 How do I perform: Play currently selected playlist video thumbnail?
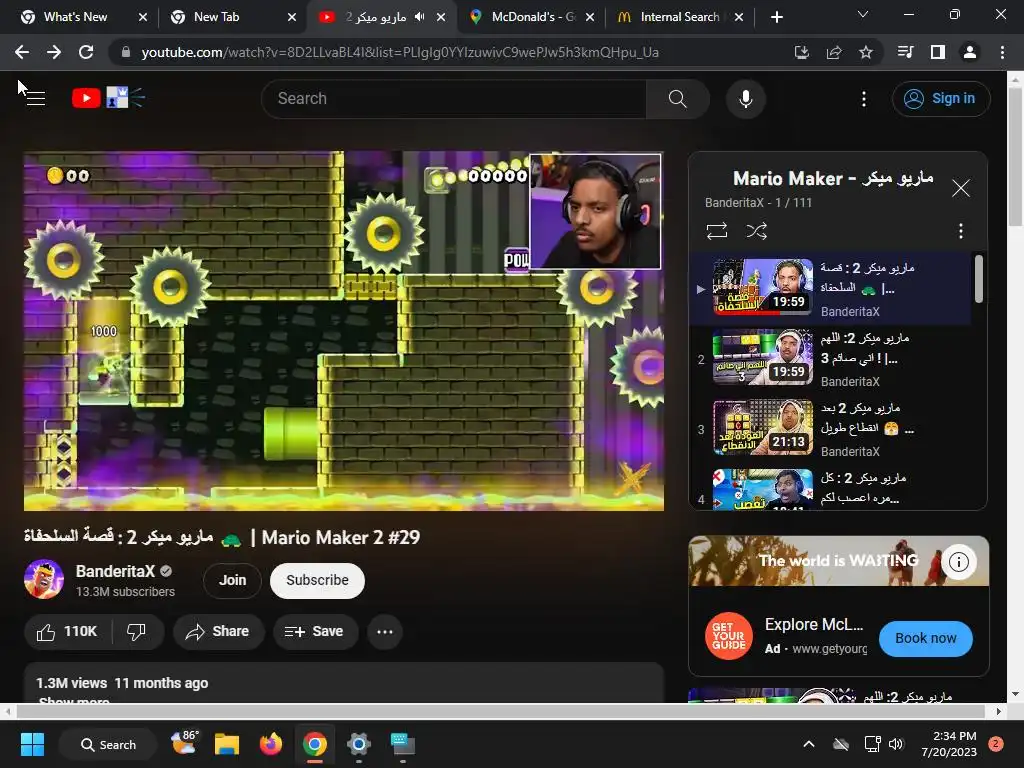763,287
